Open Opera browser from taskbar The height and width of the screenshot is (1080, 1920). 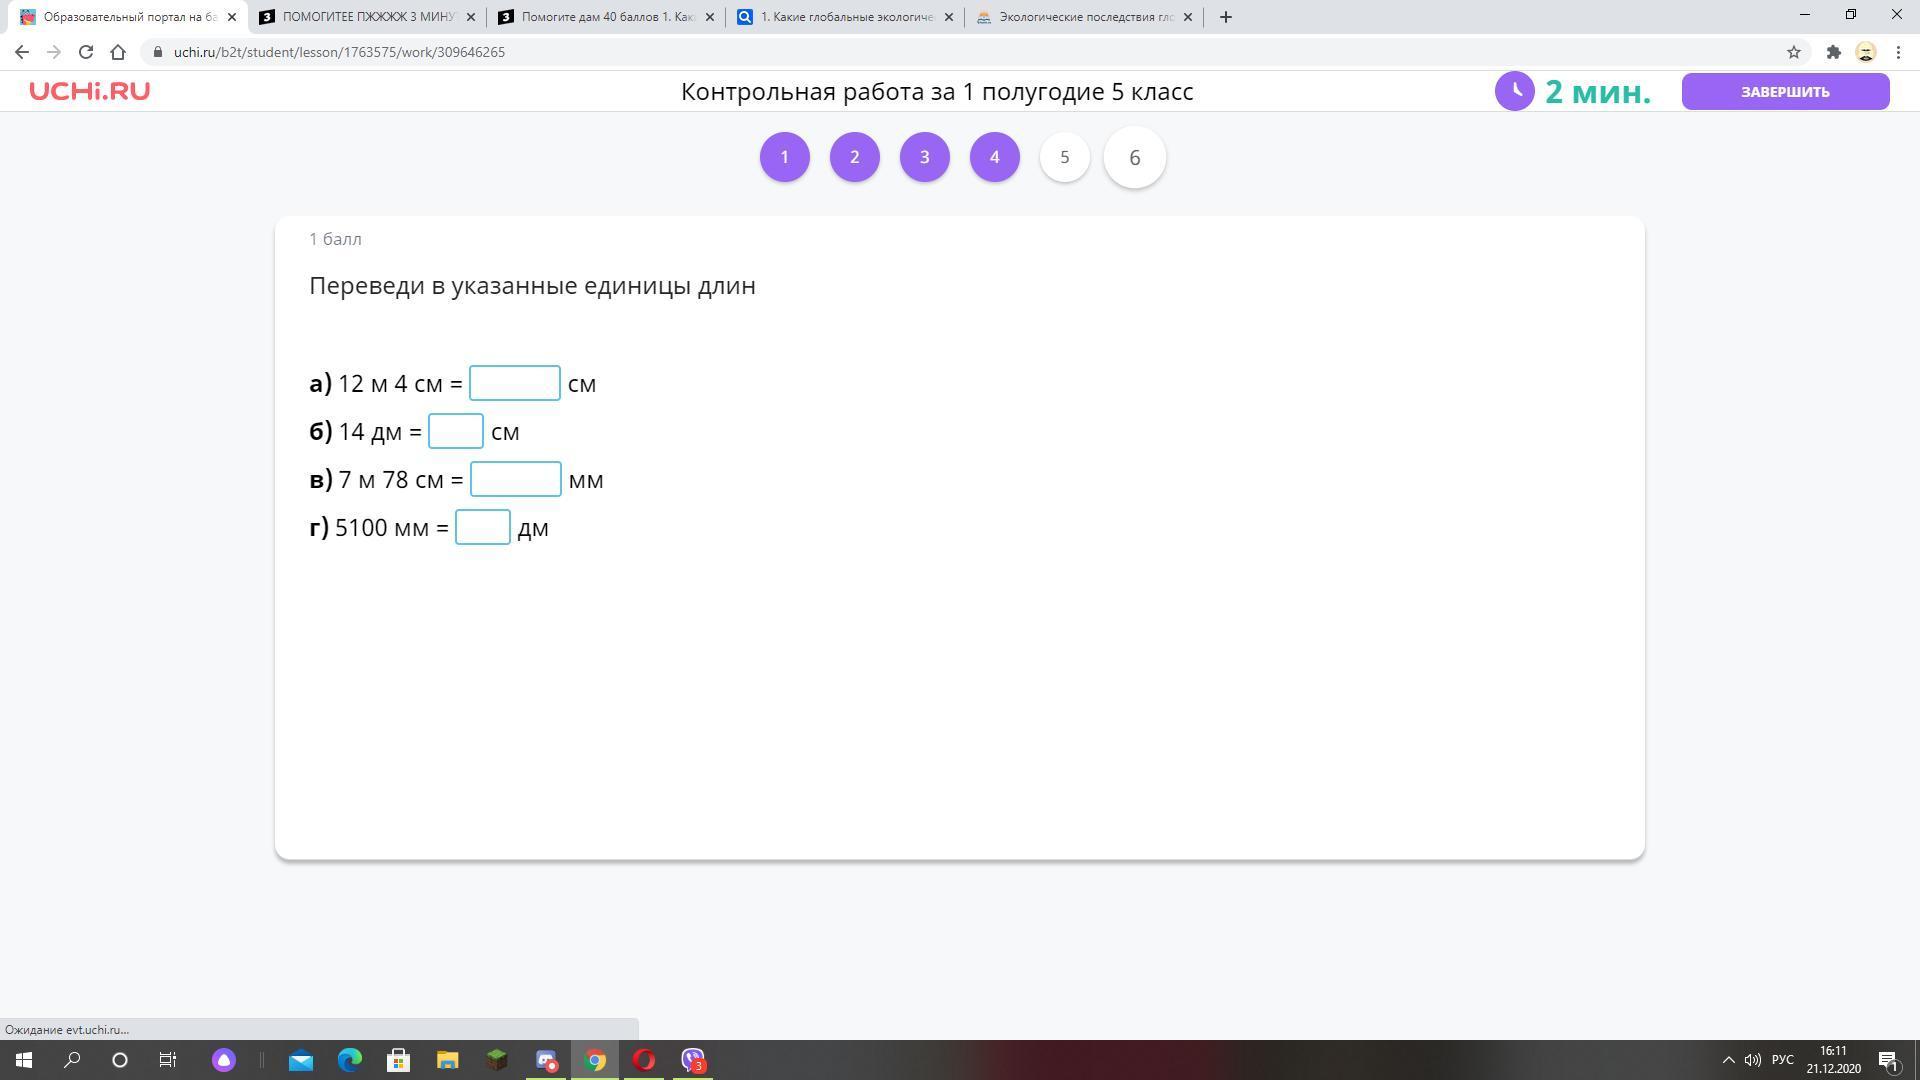[644, 1060]
